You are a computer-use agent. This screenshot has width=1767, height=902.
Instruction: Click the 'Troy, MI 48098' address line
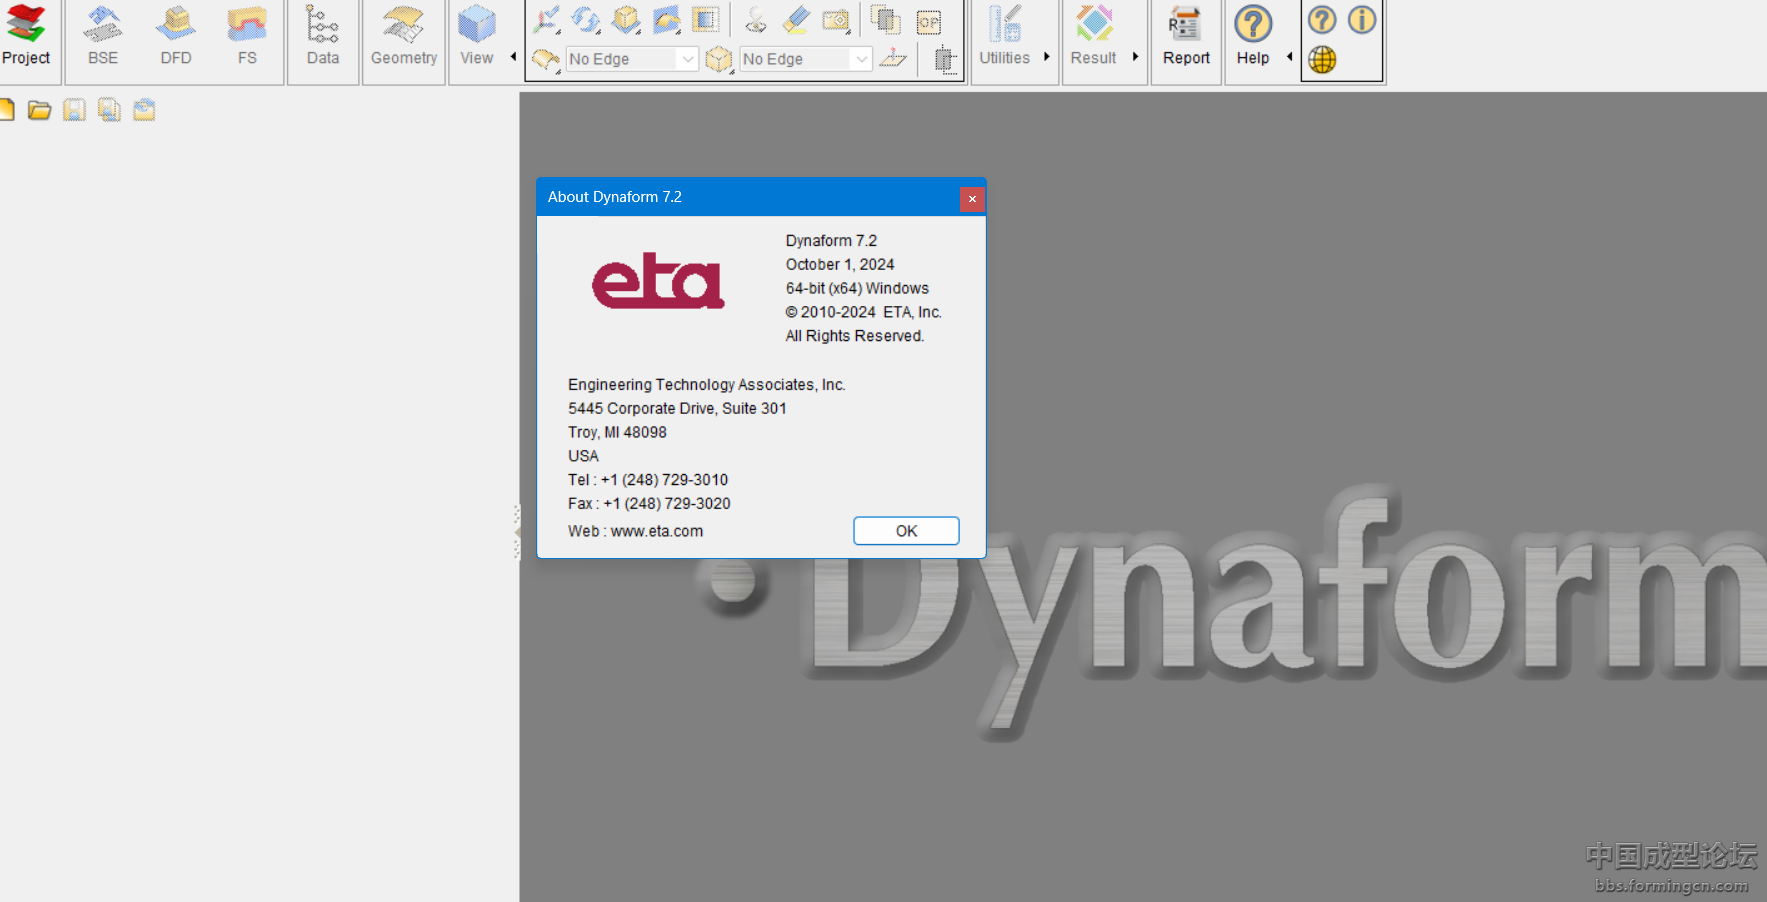617,432
